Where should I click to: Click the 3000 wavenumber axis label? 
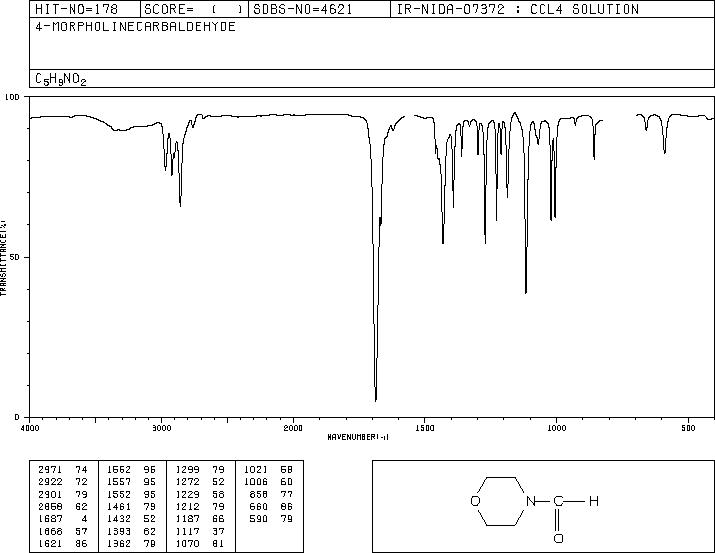(x=161, y=428)
